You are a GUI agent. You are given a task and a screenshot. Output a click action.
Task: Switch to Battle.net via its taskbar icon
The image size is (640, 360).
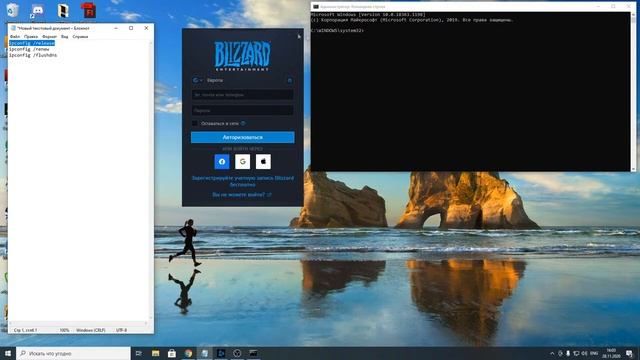(221, 353)
